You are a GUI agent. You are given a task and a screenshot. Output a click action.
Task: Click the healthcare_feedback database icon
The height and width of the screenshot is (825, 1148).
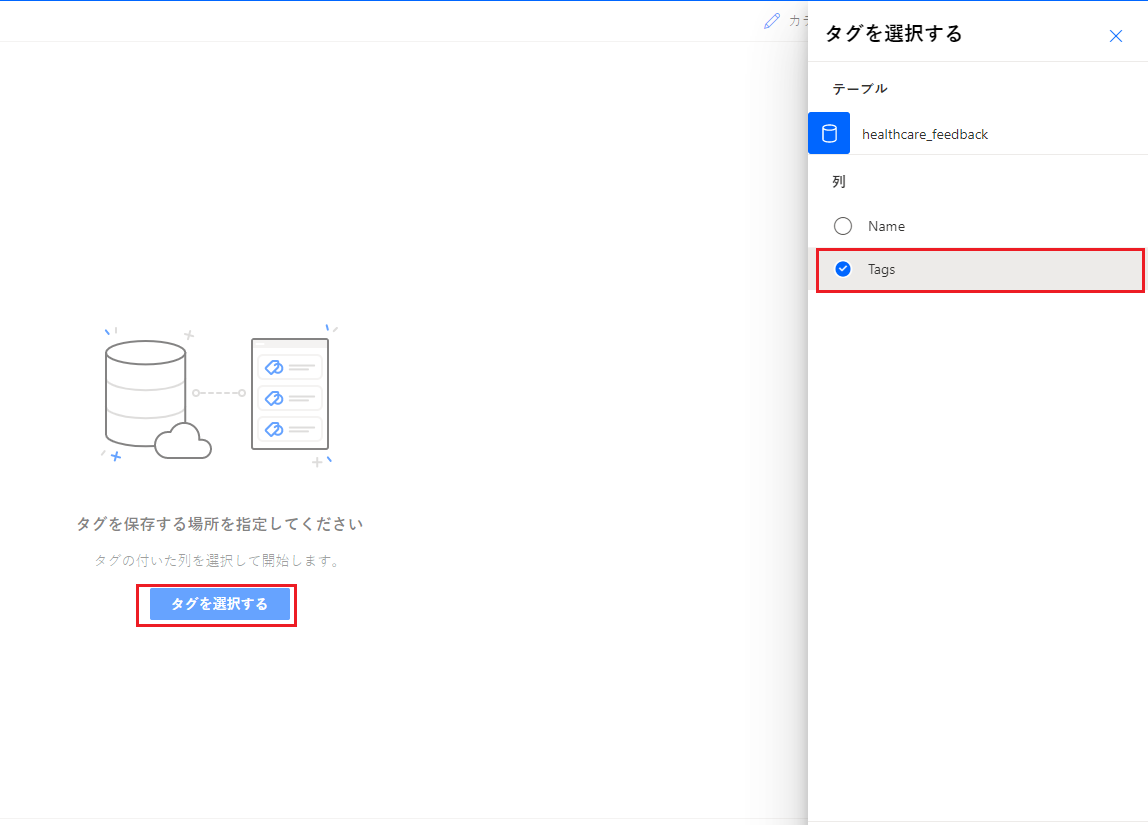tap(829, 133)
